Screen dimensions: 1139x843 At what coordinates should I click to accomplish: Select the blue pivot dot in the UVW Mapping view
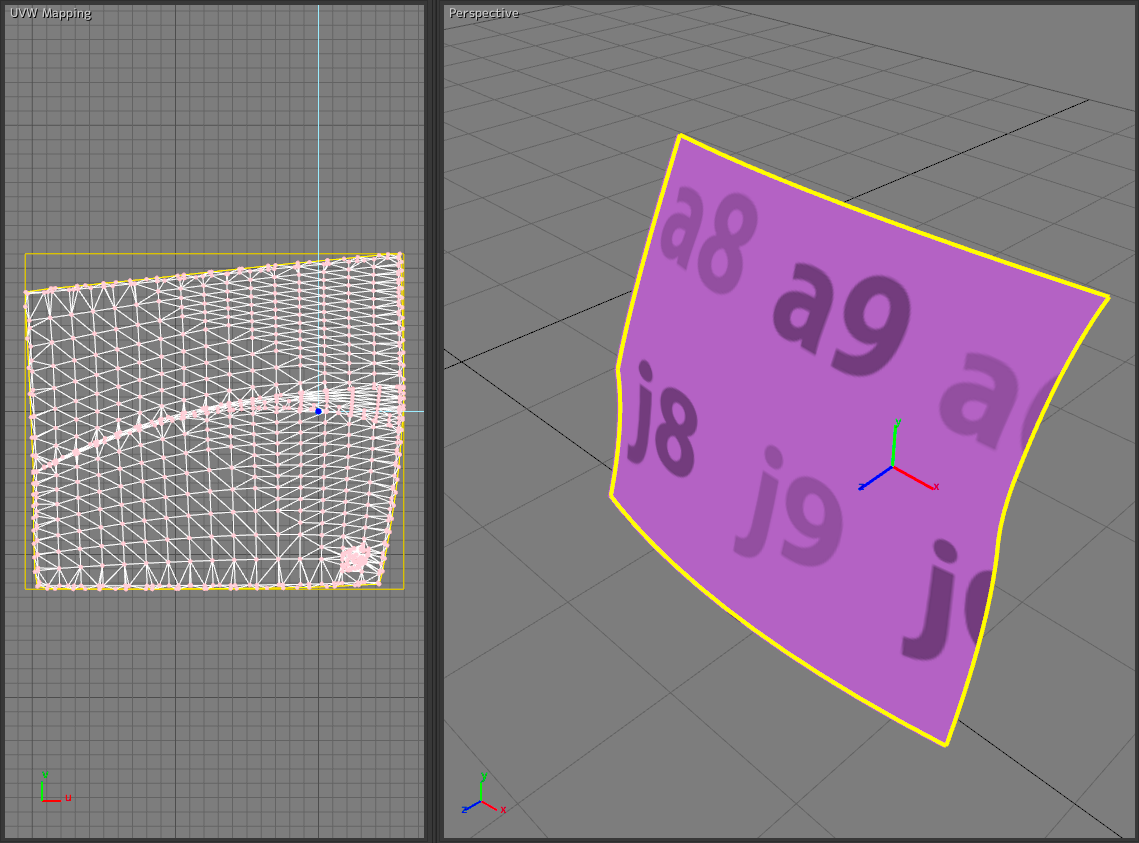click(x=318, y=411)
